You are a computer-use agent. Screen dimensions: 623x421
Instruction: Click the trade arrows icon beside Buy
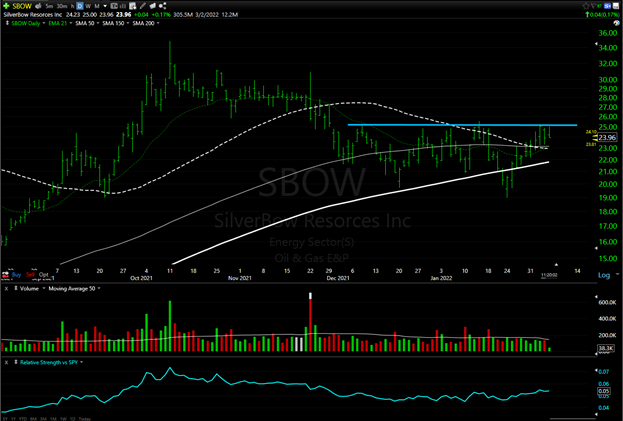pos(5,274)
